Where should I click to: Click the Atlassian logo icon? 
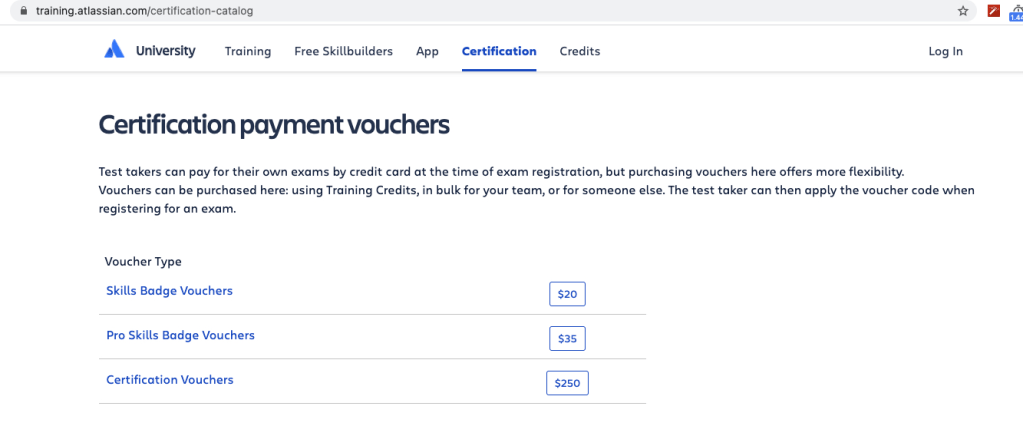[x=114, y=50]
